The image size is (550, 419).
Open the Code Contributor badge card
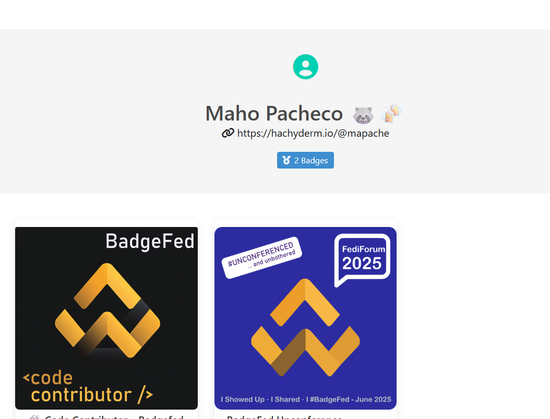(106, 318)
